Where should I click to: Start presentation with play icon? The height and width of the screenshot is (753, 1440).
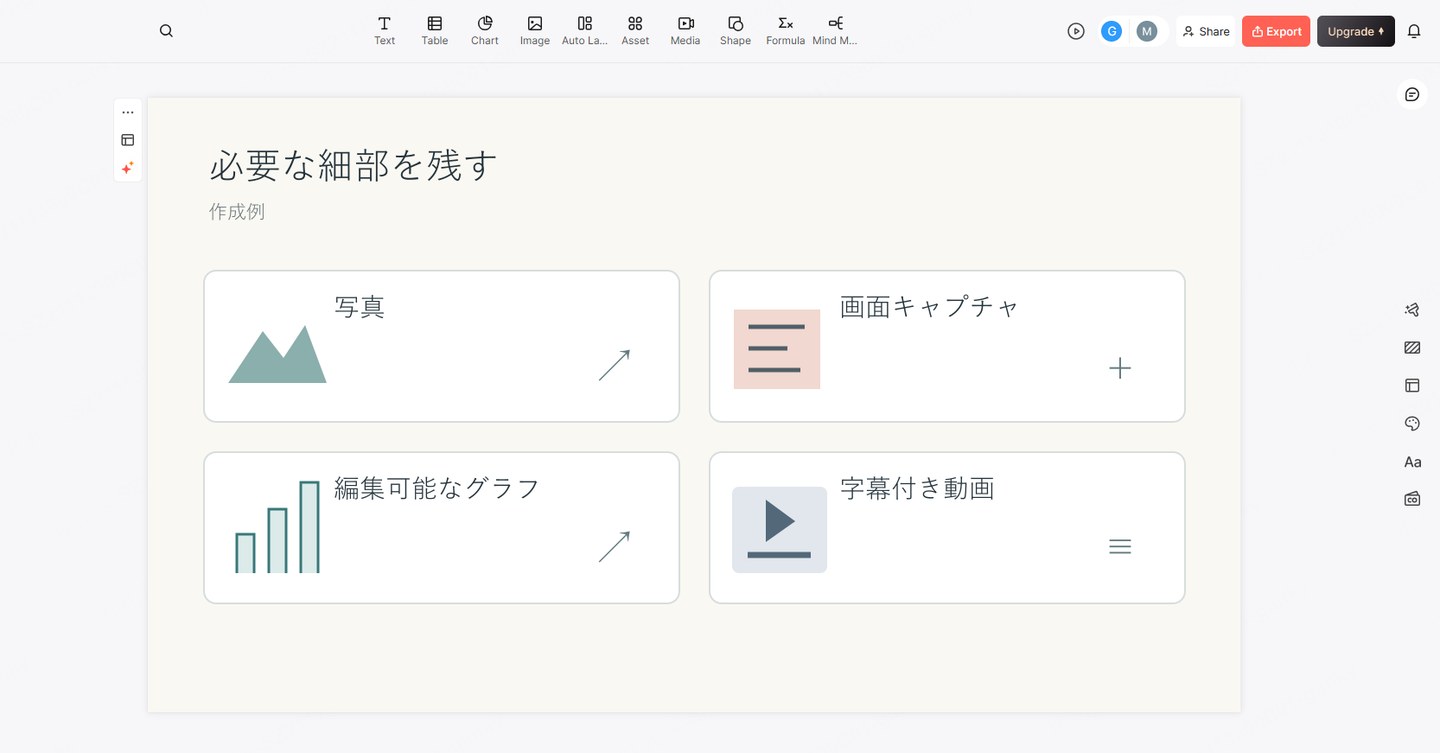point(1076,31)
